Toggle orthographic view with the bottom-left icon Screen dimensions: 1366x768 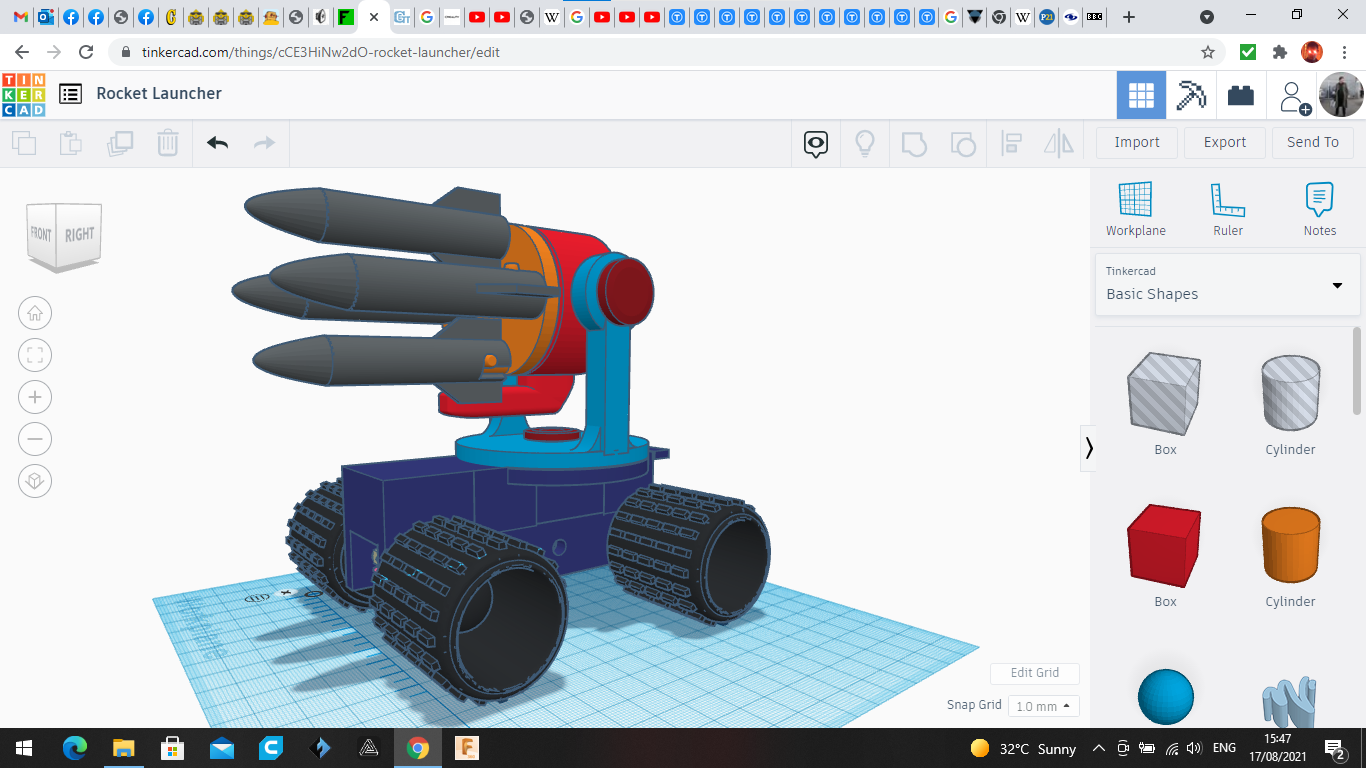pyautogui.click(x=35, y=481)
